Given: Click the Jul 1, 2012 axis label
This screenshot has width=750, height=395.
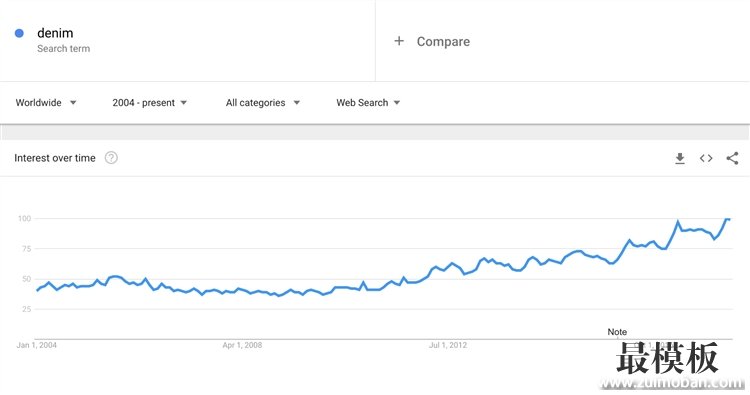Looking at the screenshot, I should tap(448, 345).
